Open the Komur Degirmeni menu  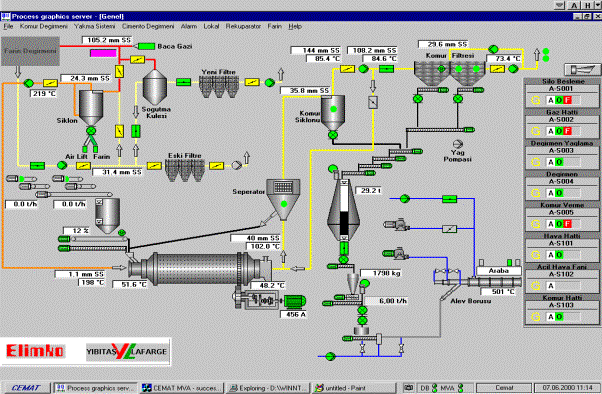pyautogui.click(x=43, y=26)
